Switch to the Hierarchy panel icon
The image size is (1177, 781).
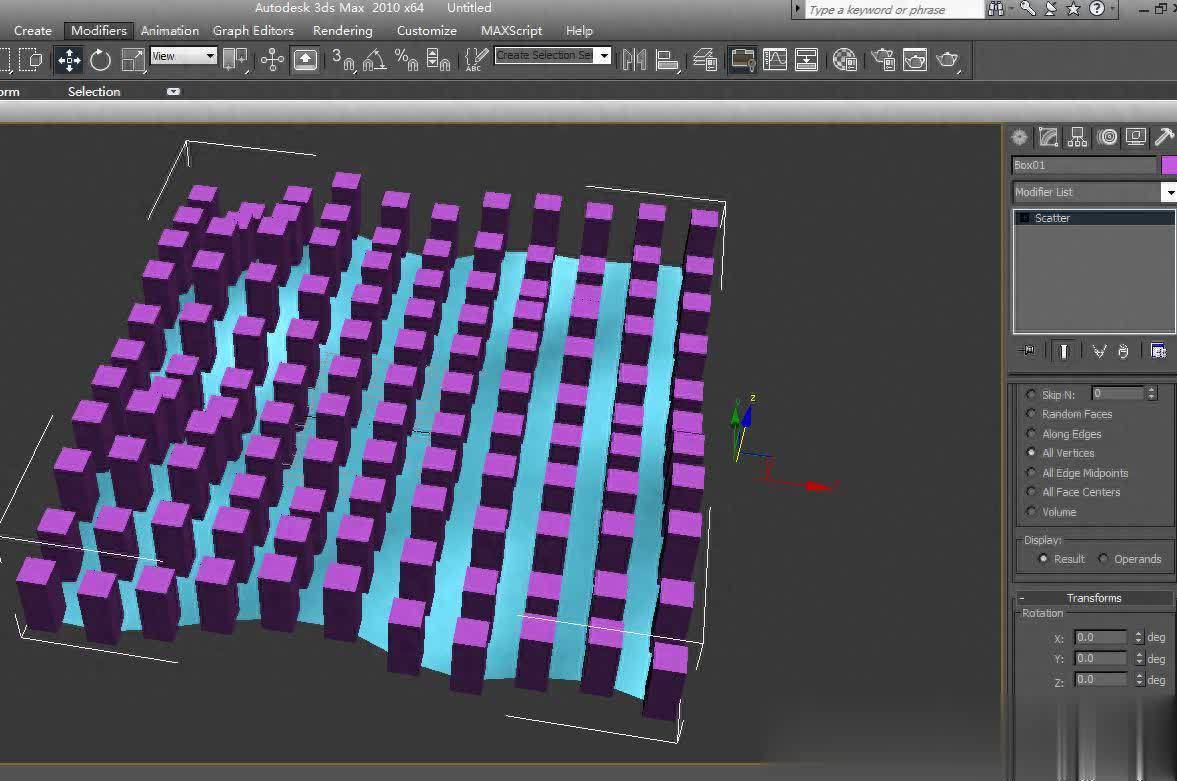(1077, 137)
